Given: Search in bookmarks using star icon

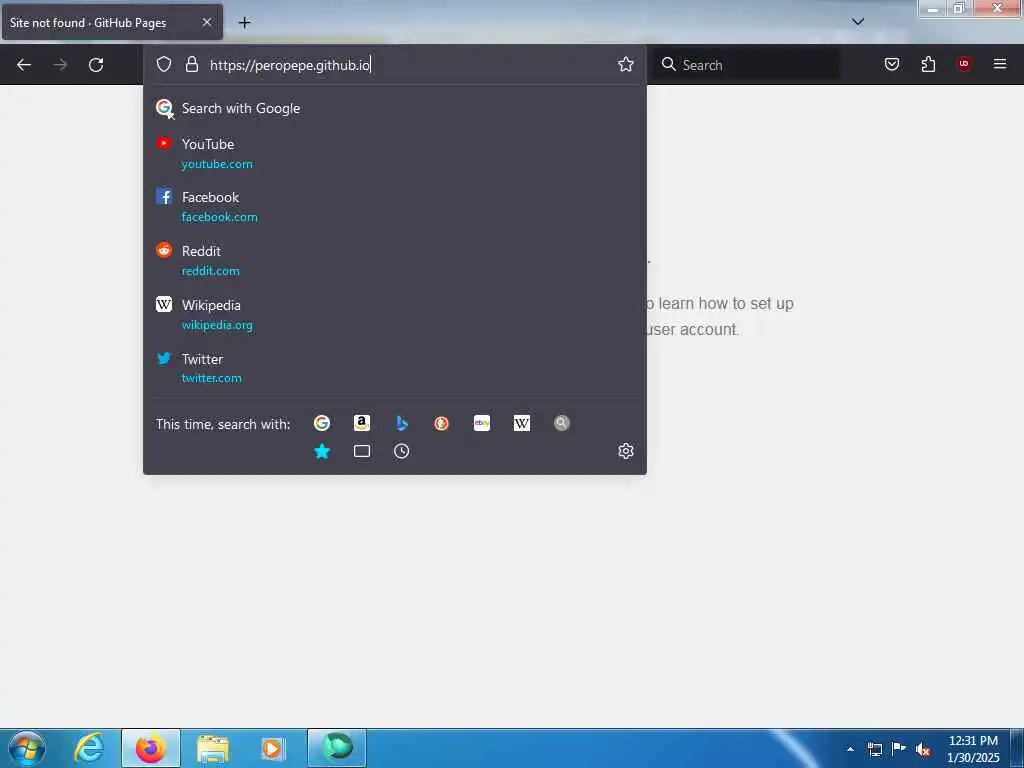Looking at the screenshot, I should click(322, 451).
